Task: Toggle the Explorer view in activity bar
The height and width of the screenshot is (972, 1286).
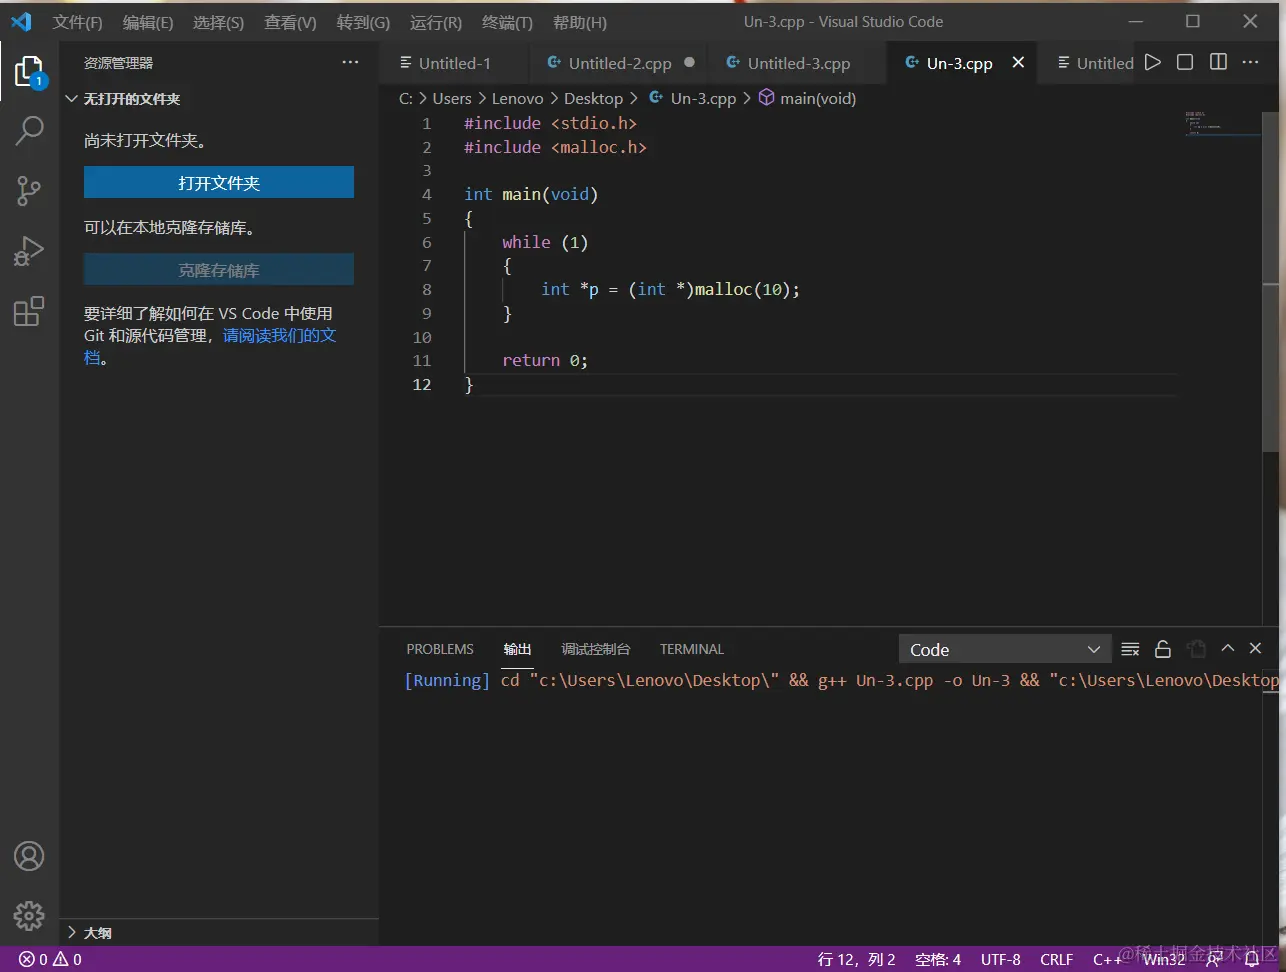Action: tap(29, 71)
